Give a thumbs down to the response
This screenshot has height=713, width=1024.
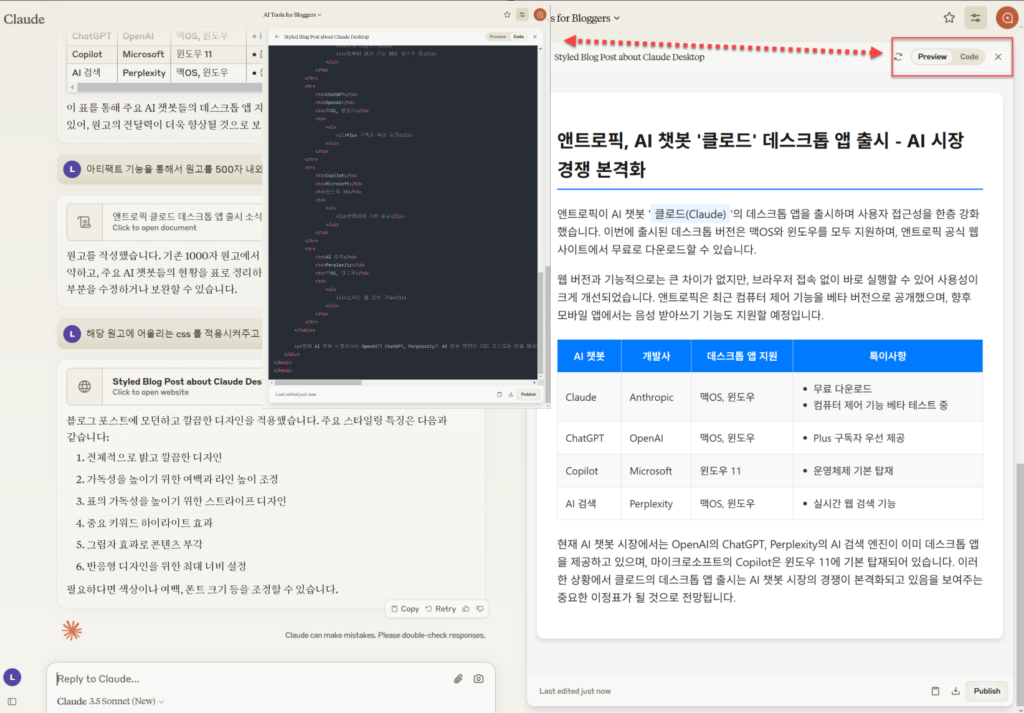click(x=480, y=609)
